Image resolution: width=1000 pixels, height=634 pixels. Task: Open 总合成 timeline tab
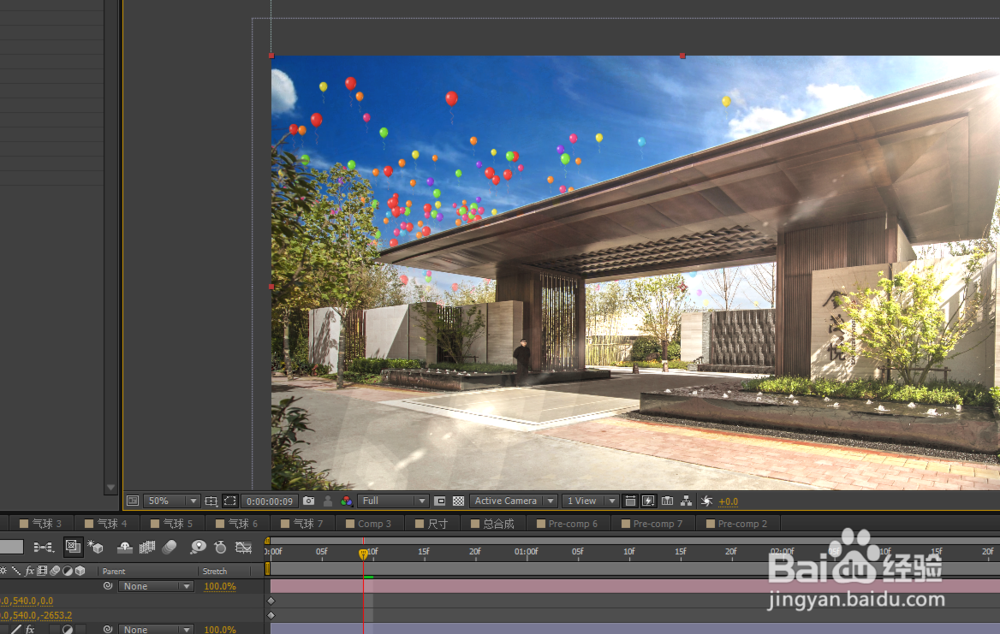[x=492, y=524]
